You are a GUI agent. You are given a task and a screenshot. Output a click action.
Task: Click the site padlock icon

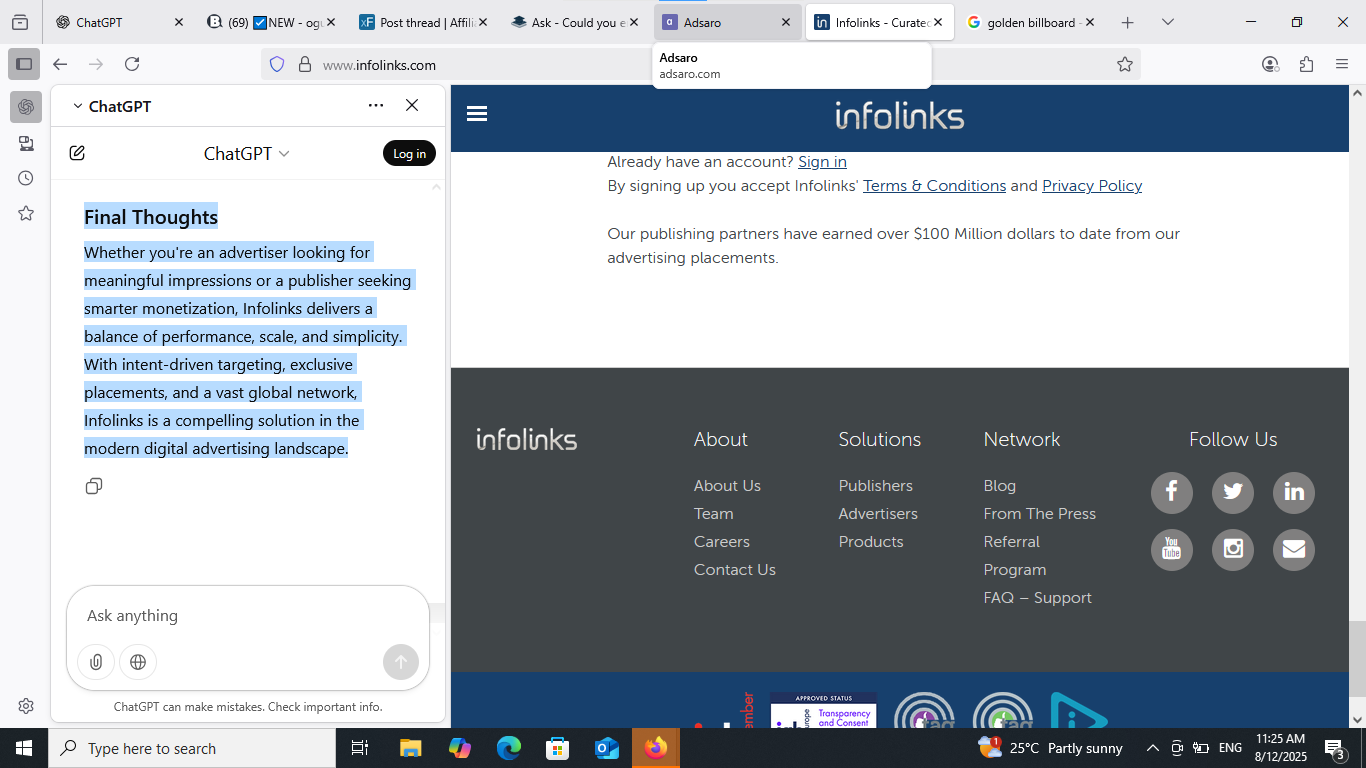click(305, 65)
